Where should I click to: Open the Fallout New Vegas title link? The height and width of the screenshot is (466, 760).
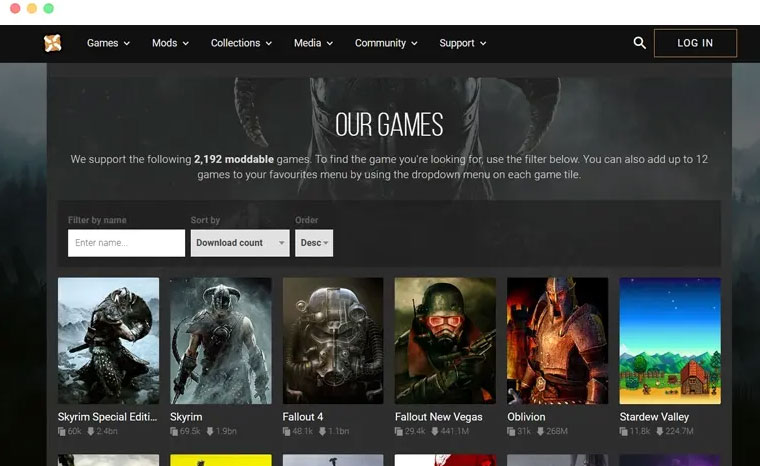[439, 417]
